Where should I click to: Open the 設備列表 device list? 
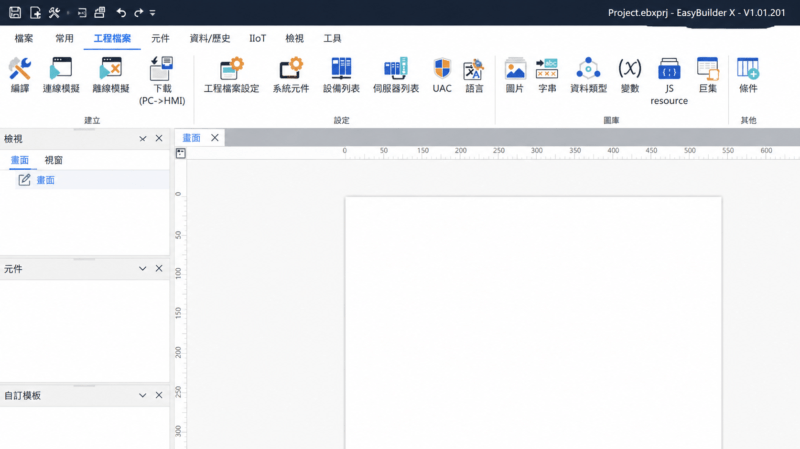341,75
